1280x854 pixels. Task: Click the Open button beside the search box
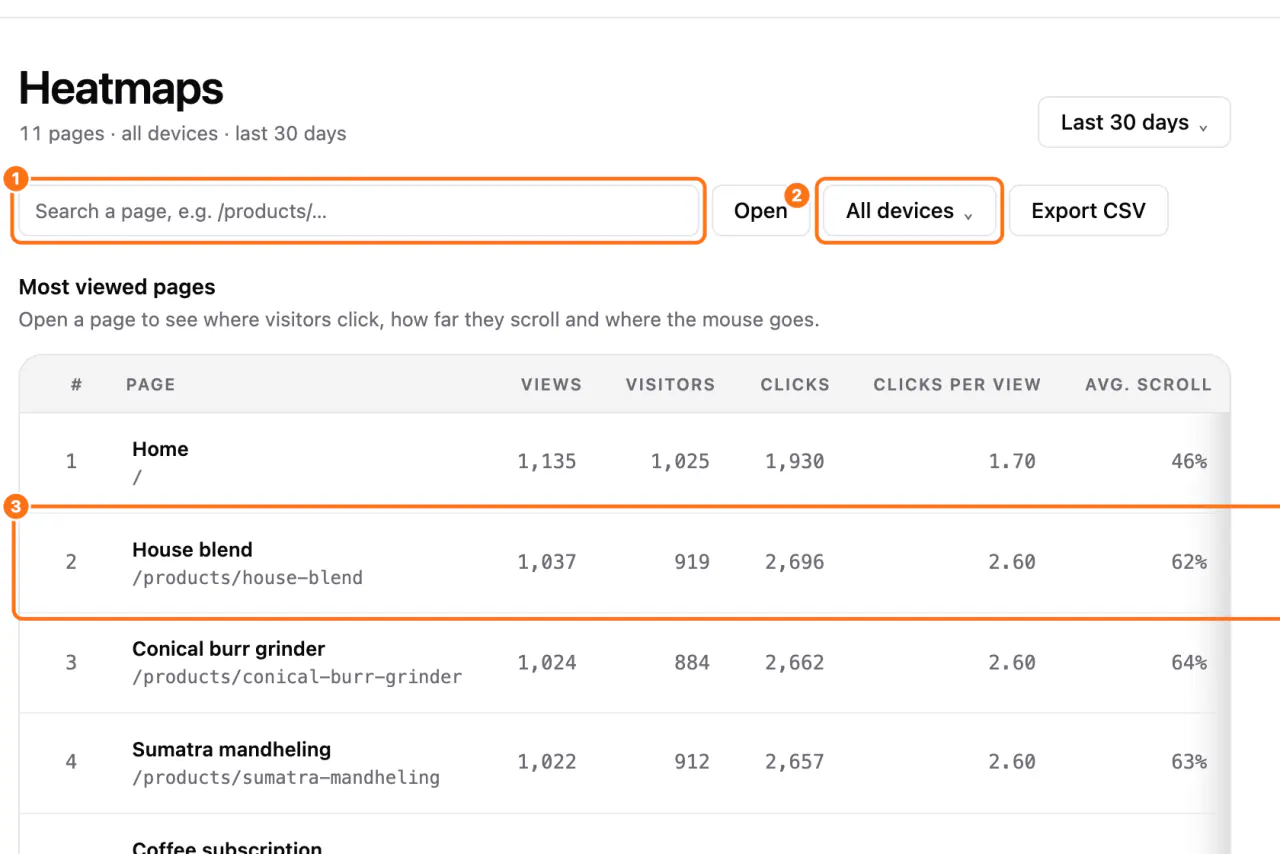(760, 211)
